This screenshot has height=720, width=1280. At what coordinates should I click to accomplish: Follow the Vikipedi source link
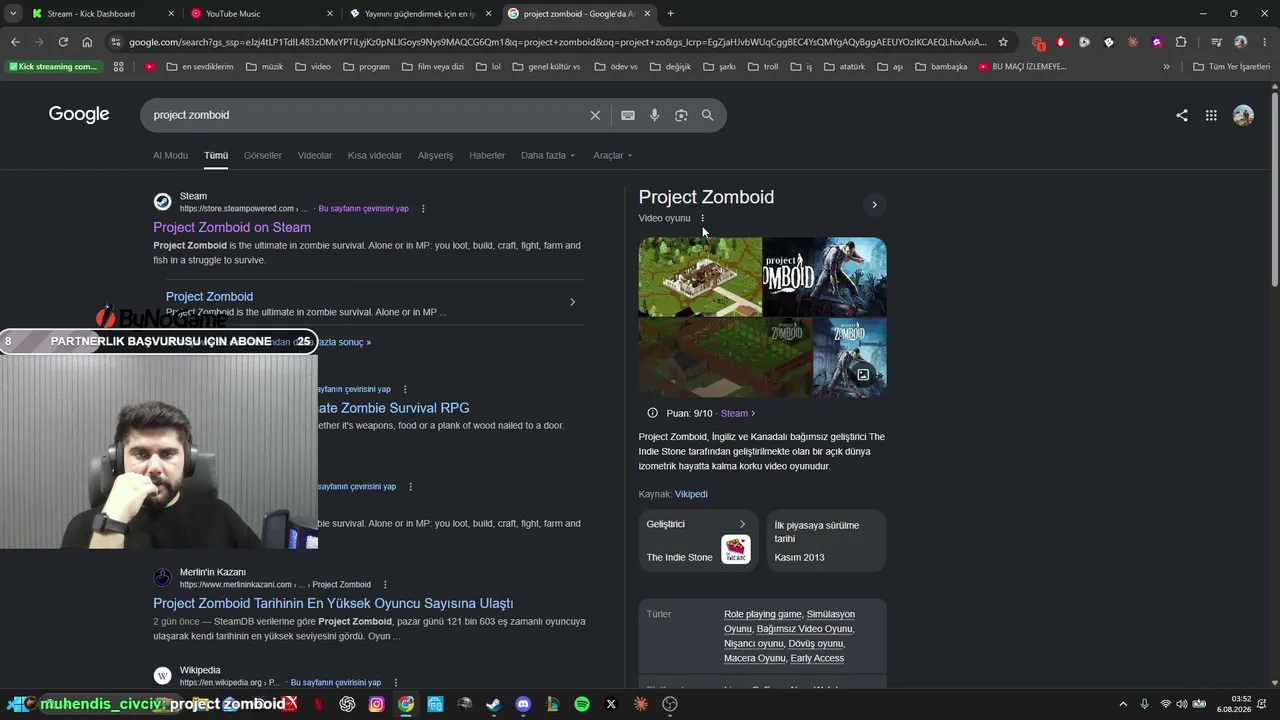point(691,494)
